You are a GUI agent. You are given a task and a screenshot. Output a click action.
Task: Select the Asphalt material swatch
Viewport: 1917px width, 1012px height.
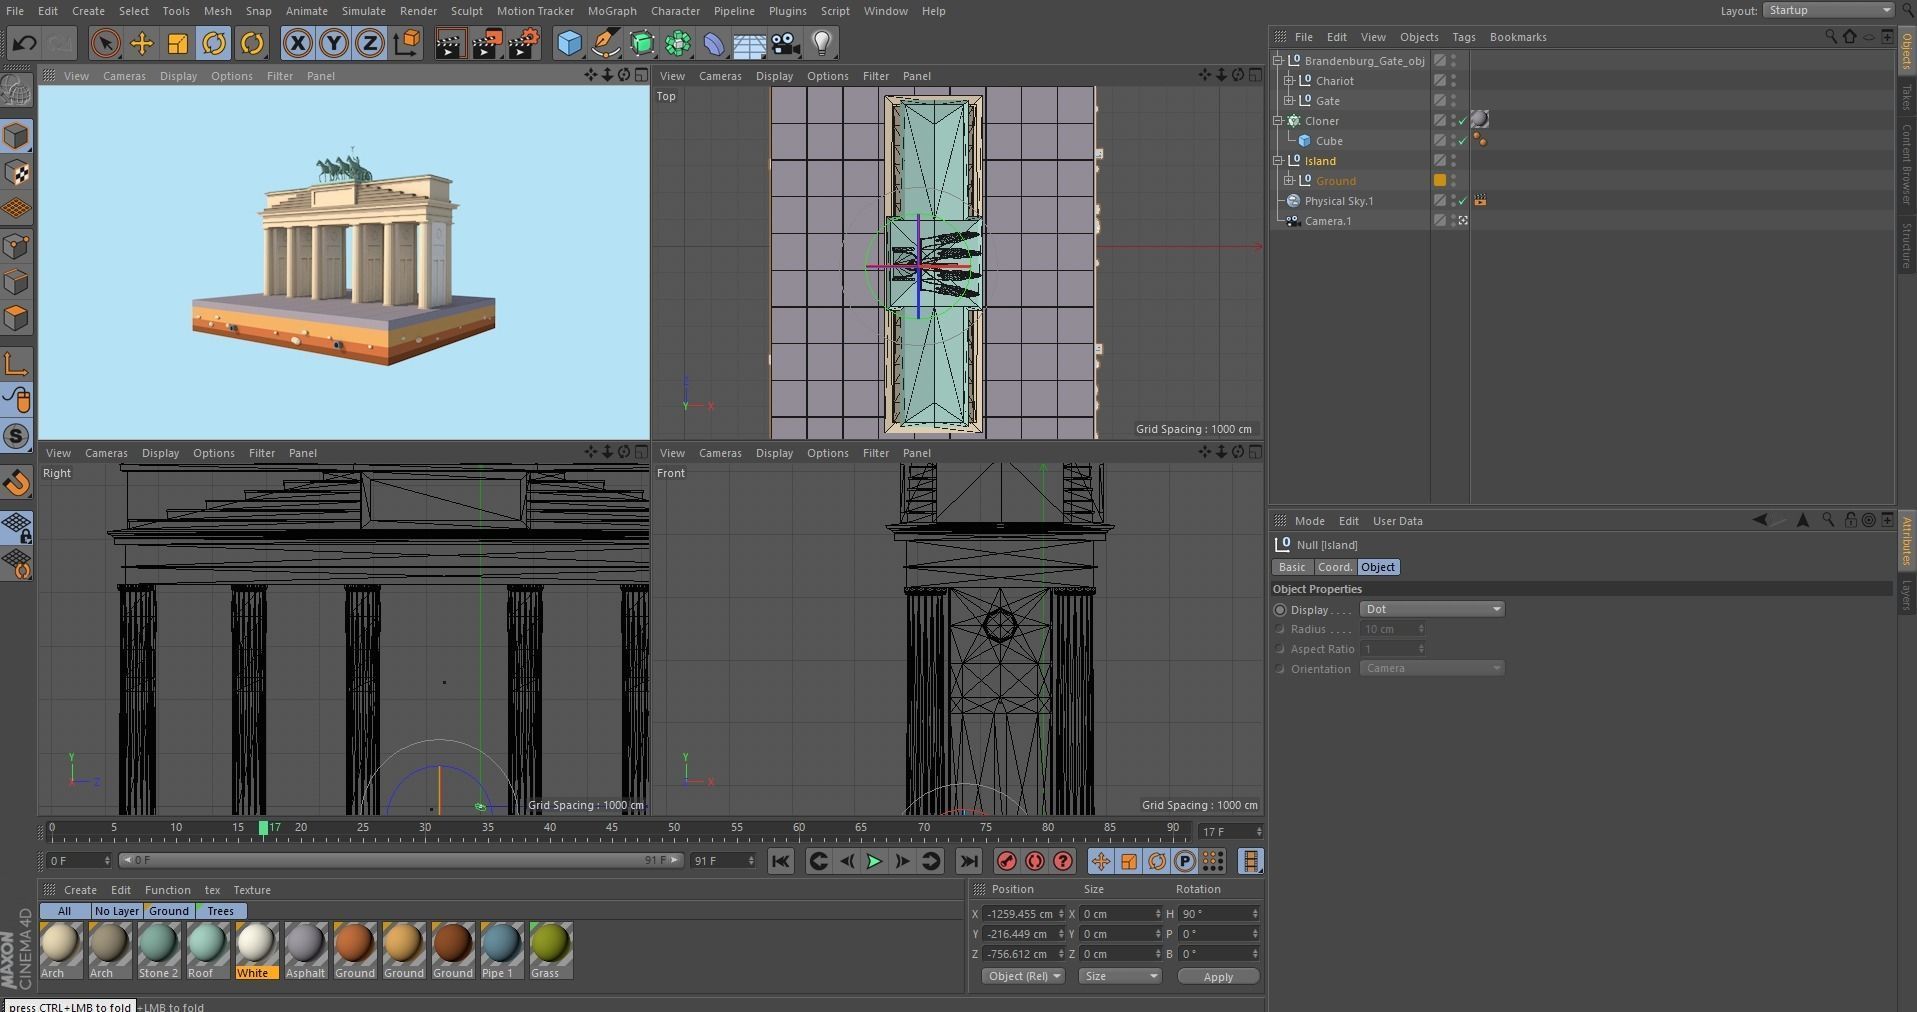point(305,951)
